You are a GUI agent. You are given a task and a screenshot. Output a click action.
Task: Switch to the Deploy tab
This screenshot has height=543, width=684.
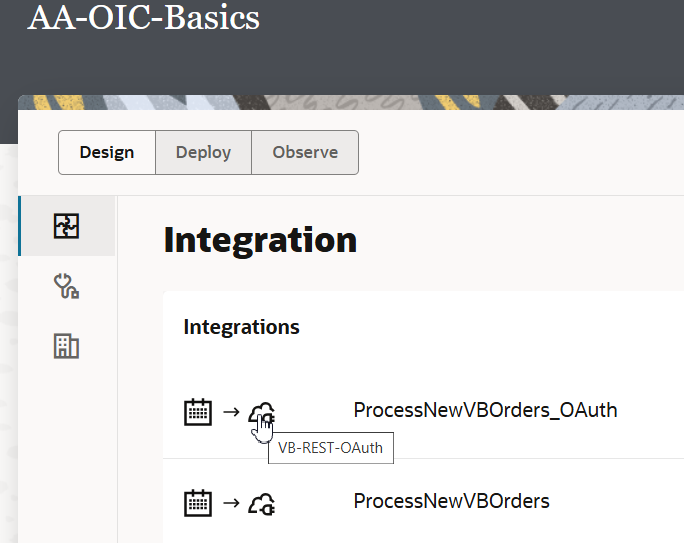pos(203,152)
